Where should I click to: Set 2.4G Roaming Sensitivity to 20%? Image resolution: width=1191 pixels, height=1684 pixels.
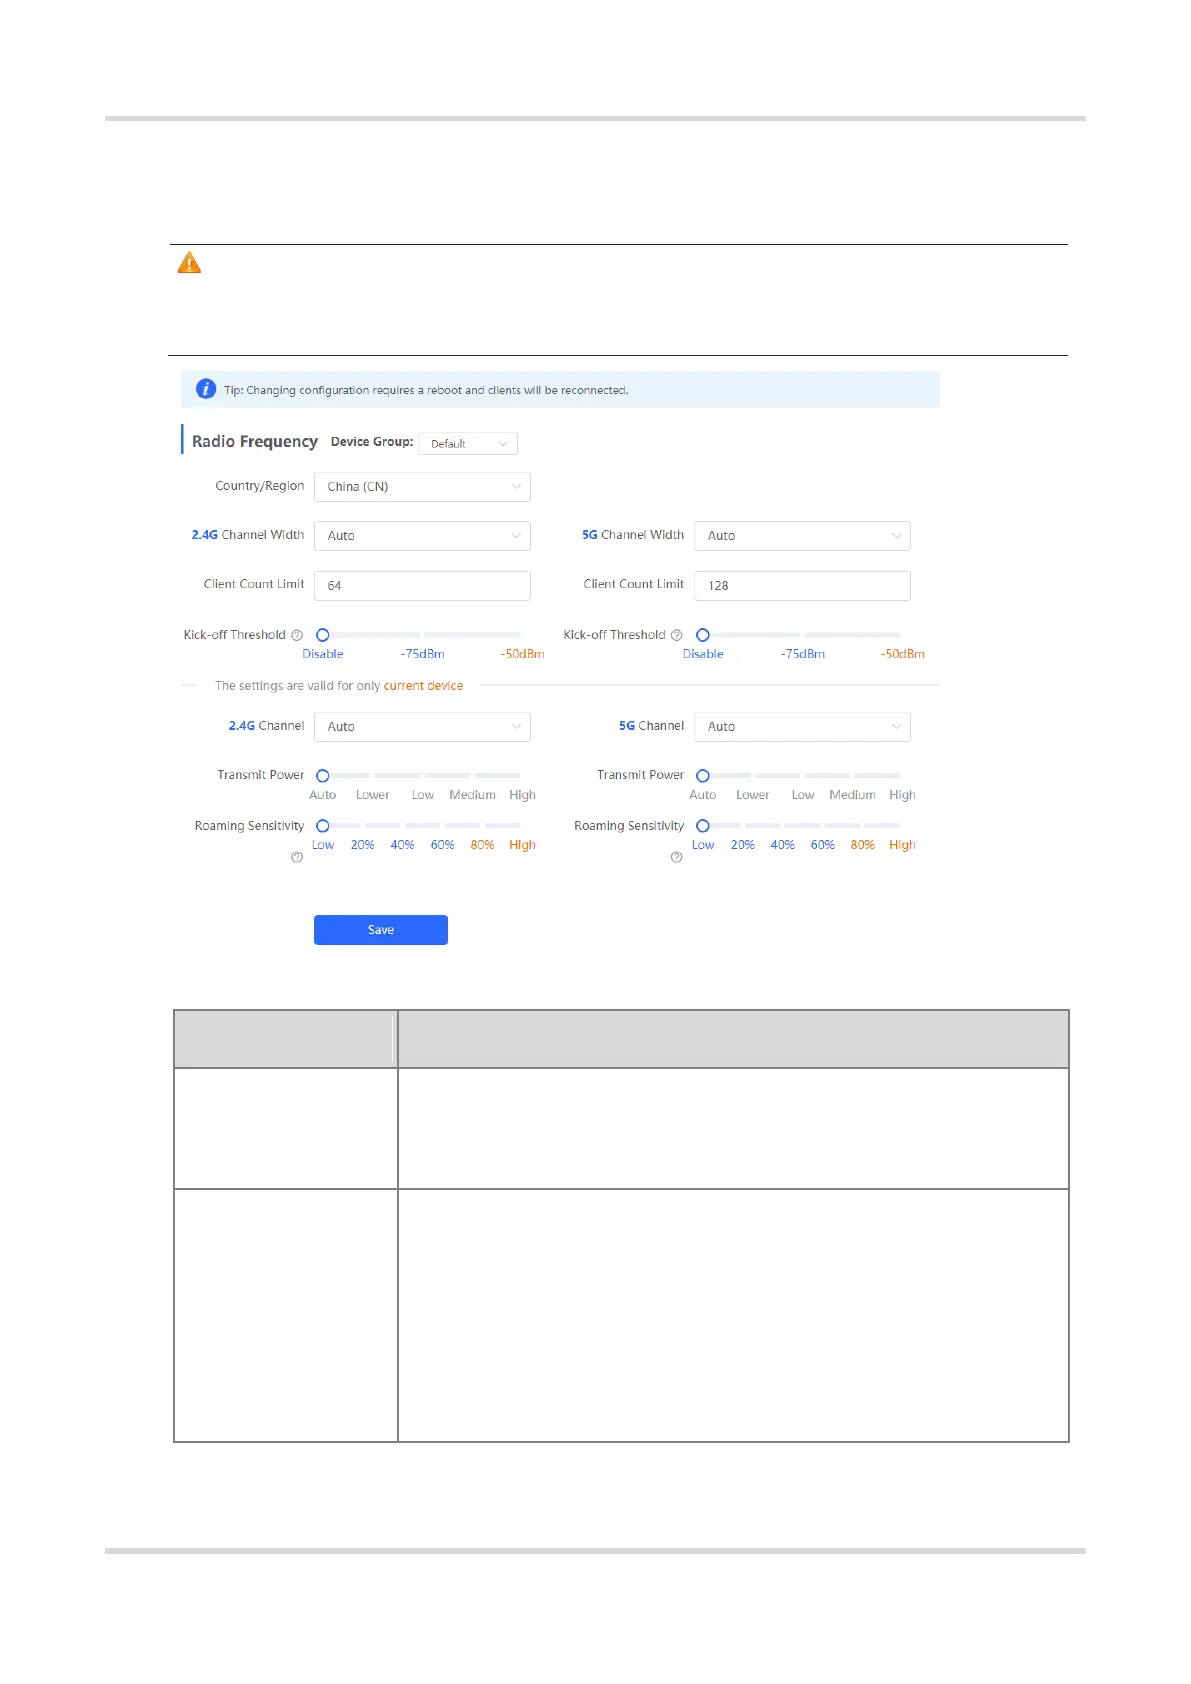tap(362, 845)
